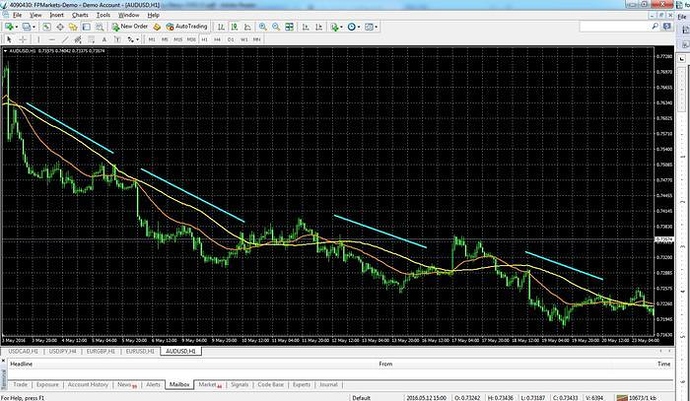The width and height of the screenshot is (690, 401).
Task: Switch to the EURUSD,H1 chart tab
Action: [140, 351]
